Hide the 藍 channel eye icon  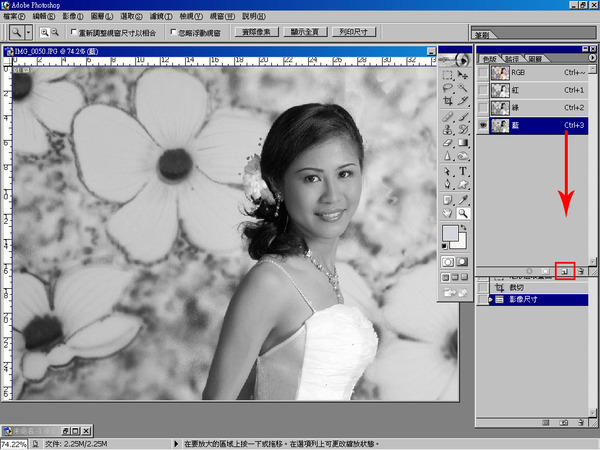[x=484, y=126]
